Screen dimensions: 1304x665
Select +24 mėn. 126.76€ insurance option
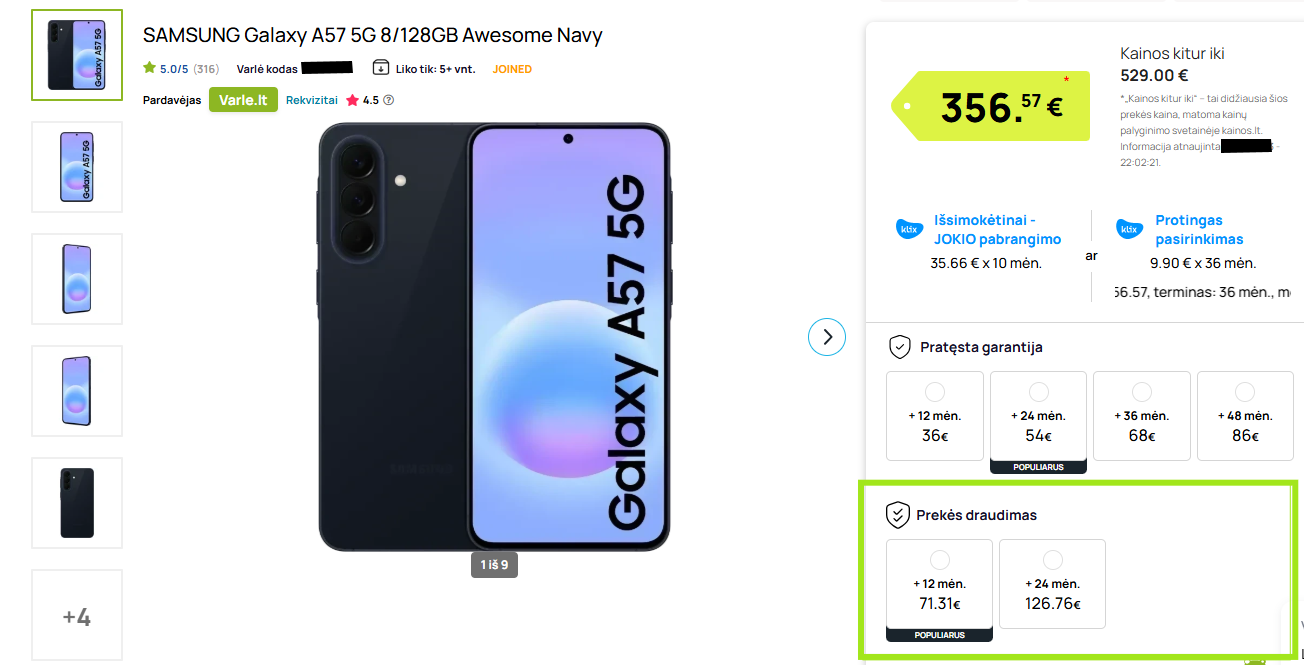coord(1053,583)
